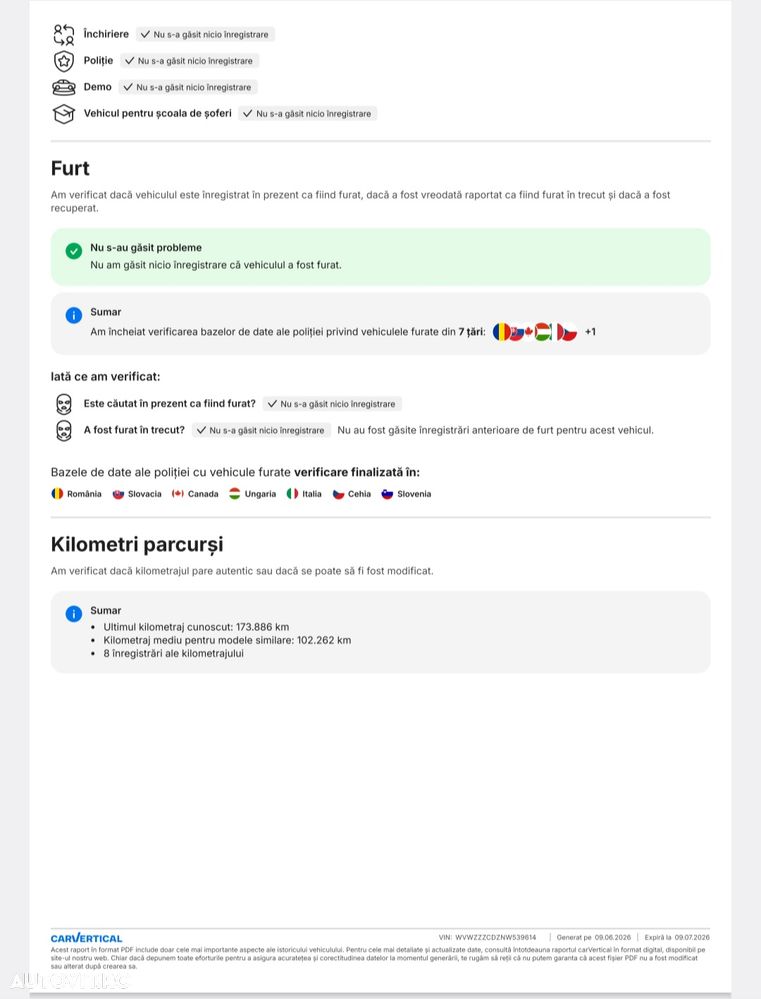The height and width of the screenshot is (999, 761).
Task: Click the driving school graduation cap icon
Action: click(x=64, y=114)
